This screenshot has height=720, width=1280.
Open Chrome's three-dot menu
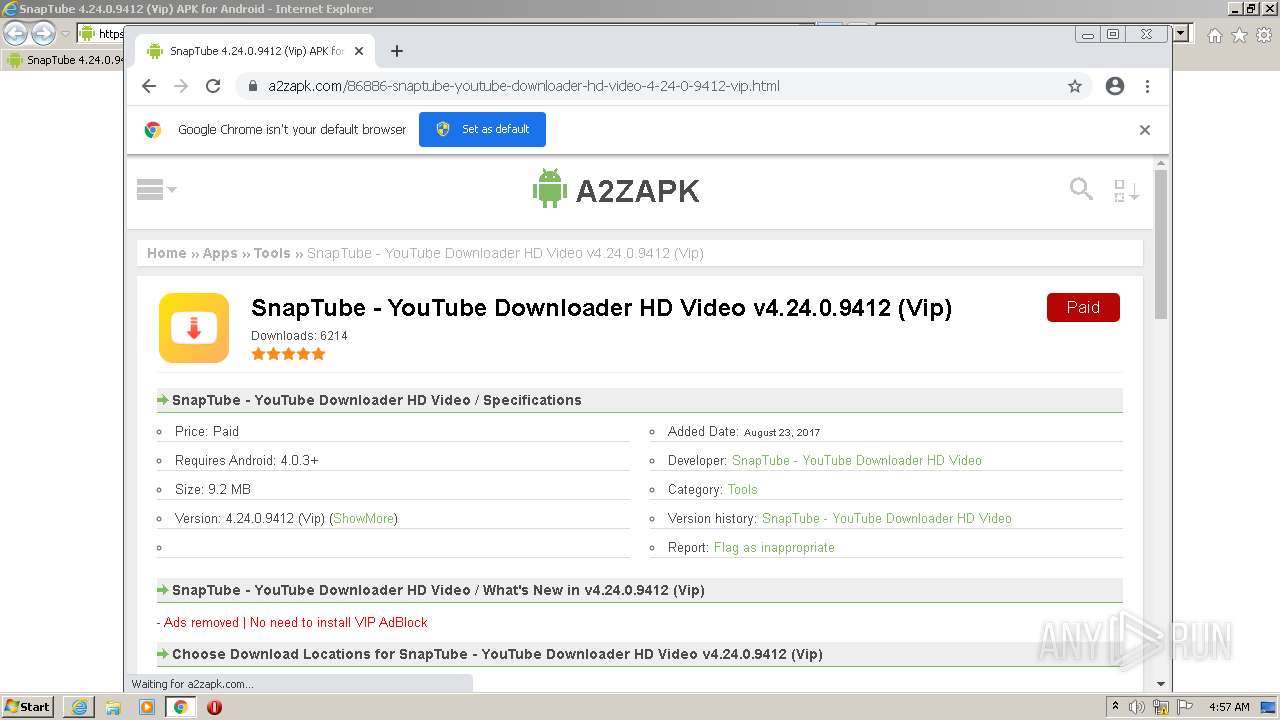[x=1148, y=86]
